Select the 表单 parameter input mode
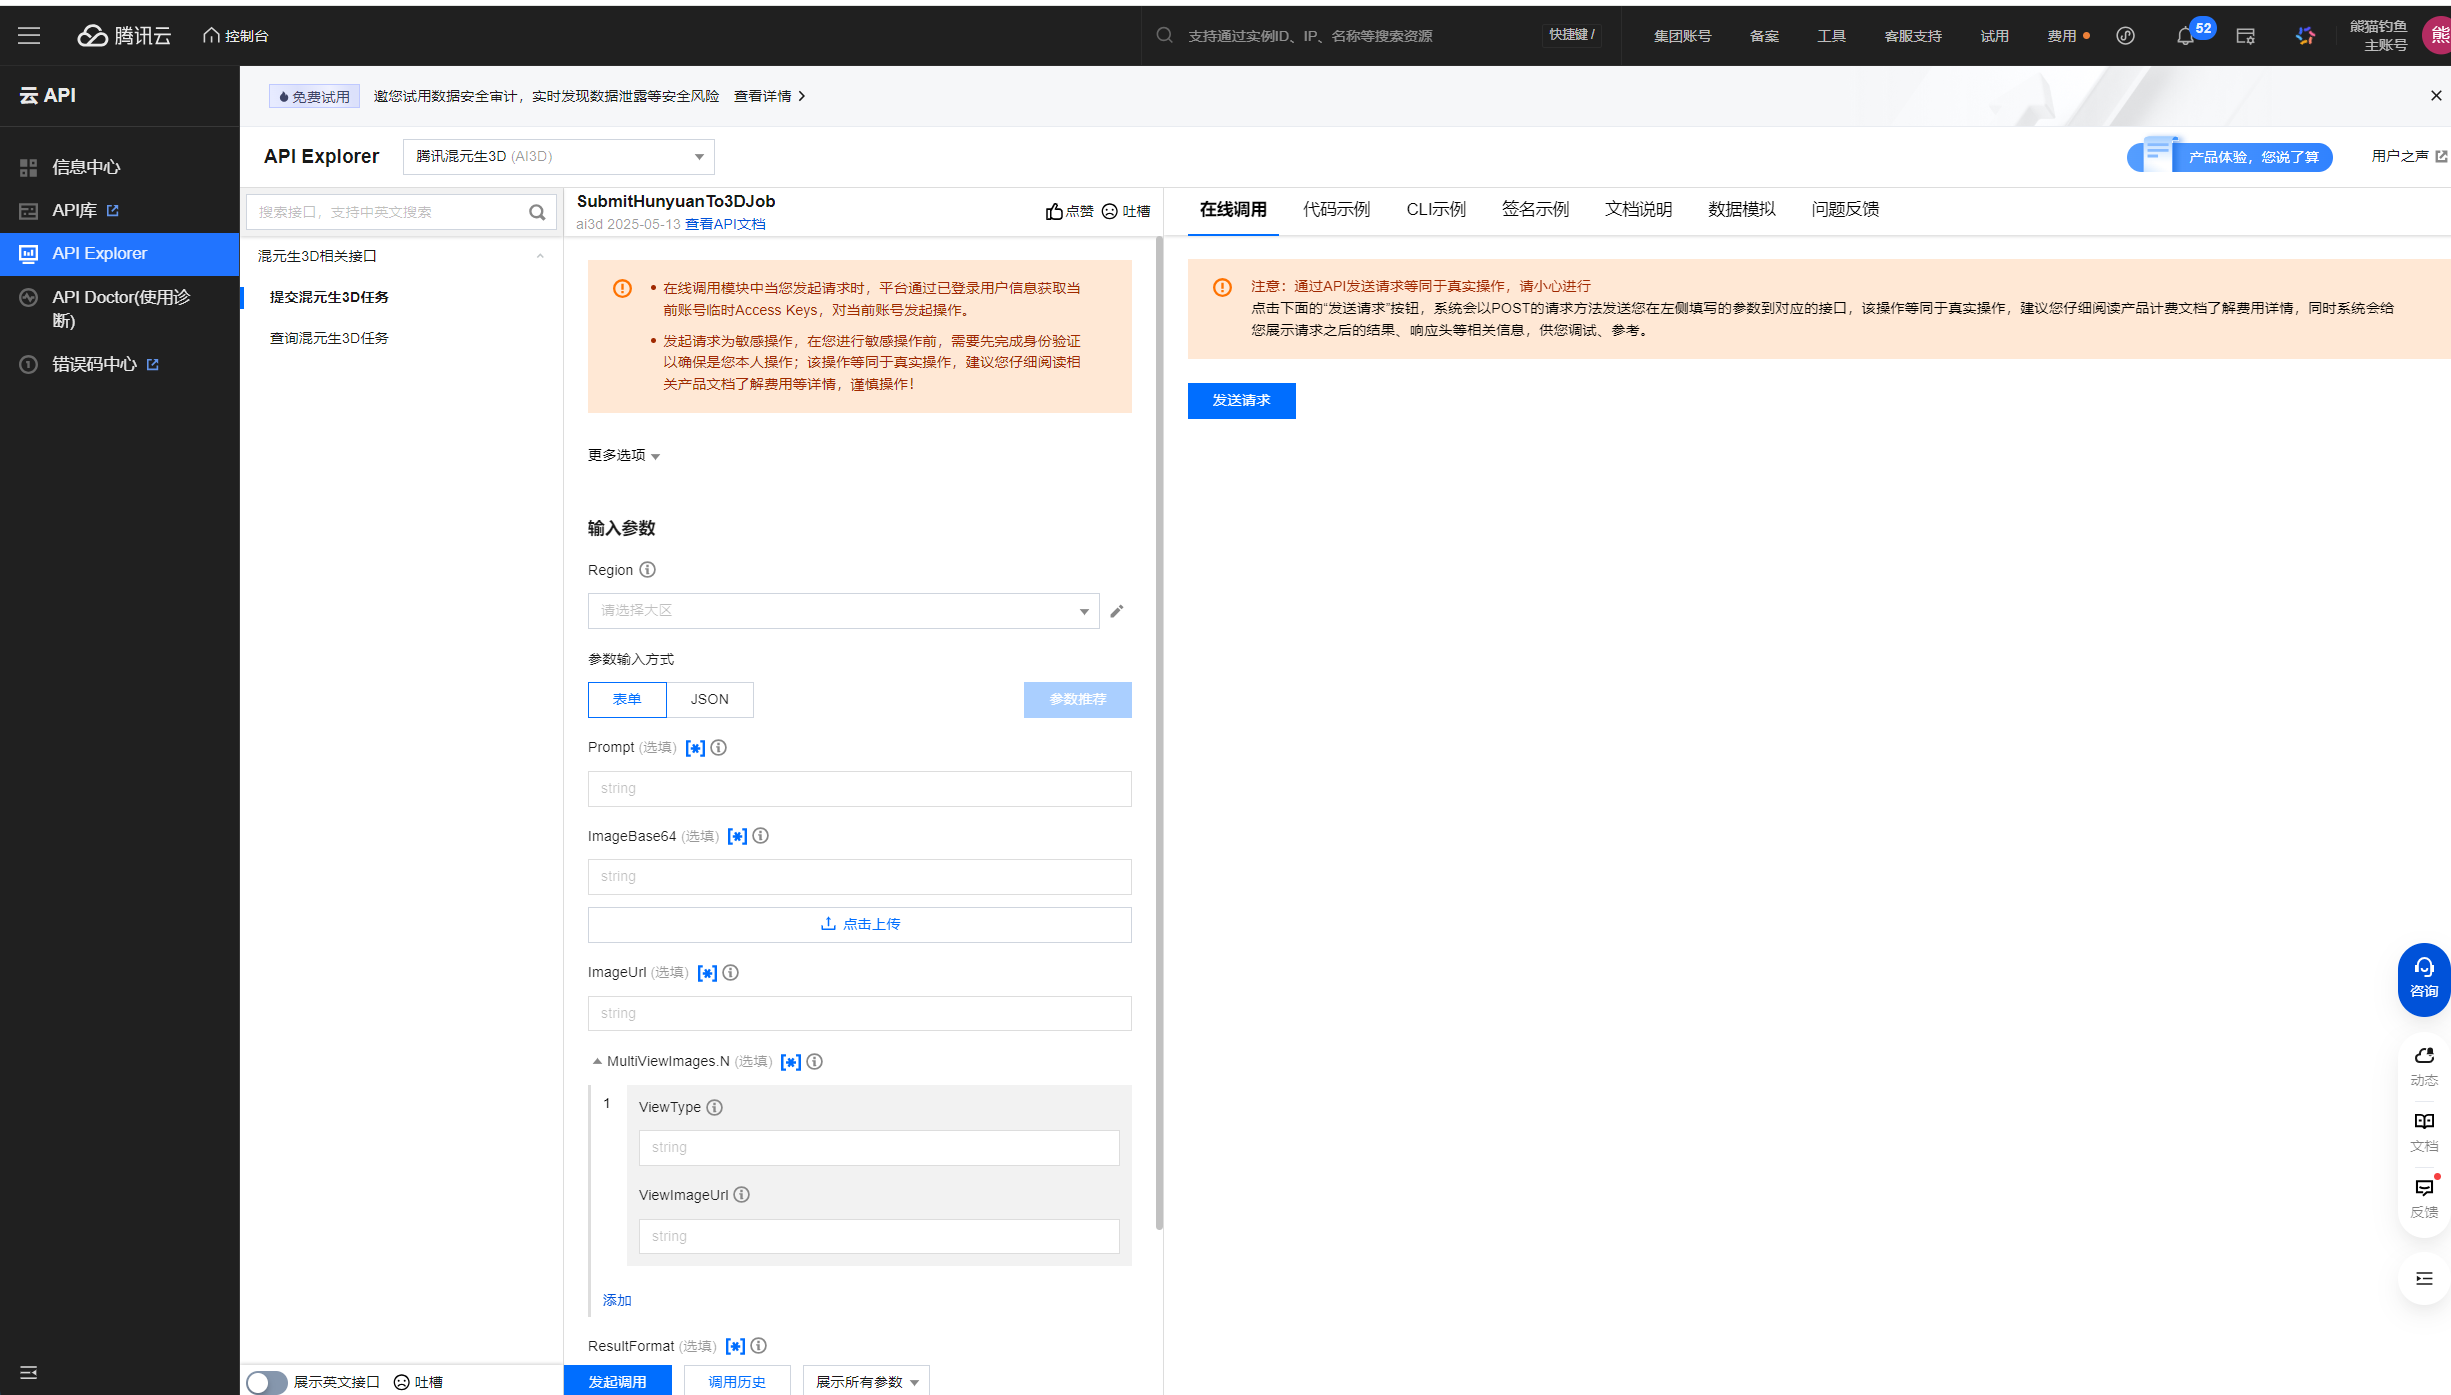 [x=627, y=699]
